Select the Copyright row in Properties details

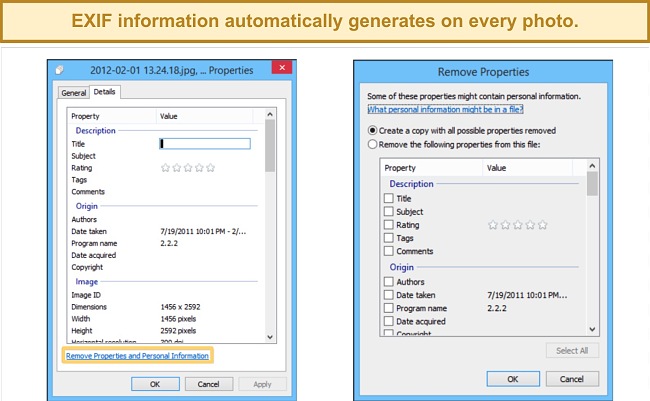click(x=166, y=267)
